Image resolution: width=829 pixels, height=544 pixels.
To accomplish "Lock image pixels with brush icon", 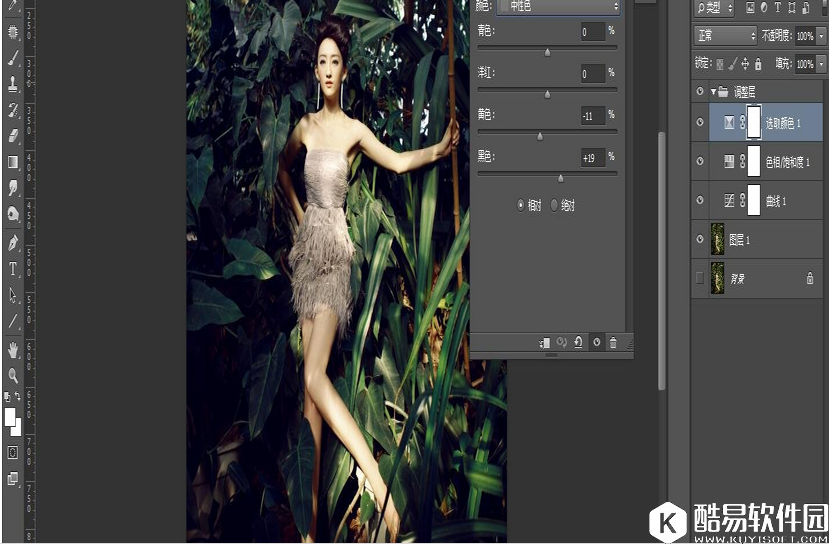I will 732,64.
